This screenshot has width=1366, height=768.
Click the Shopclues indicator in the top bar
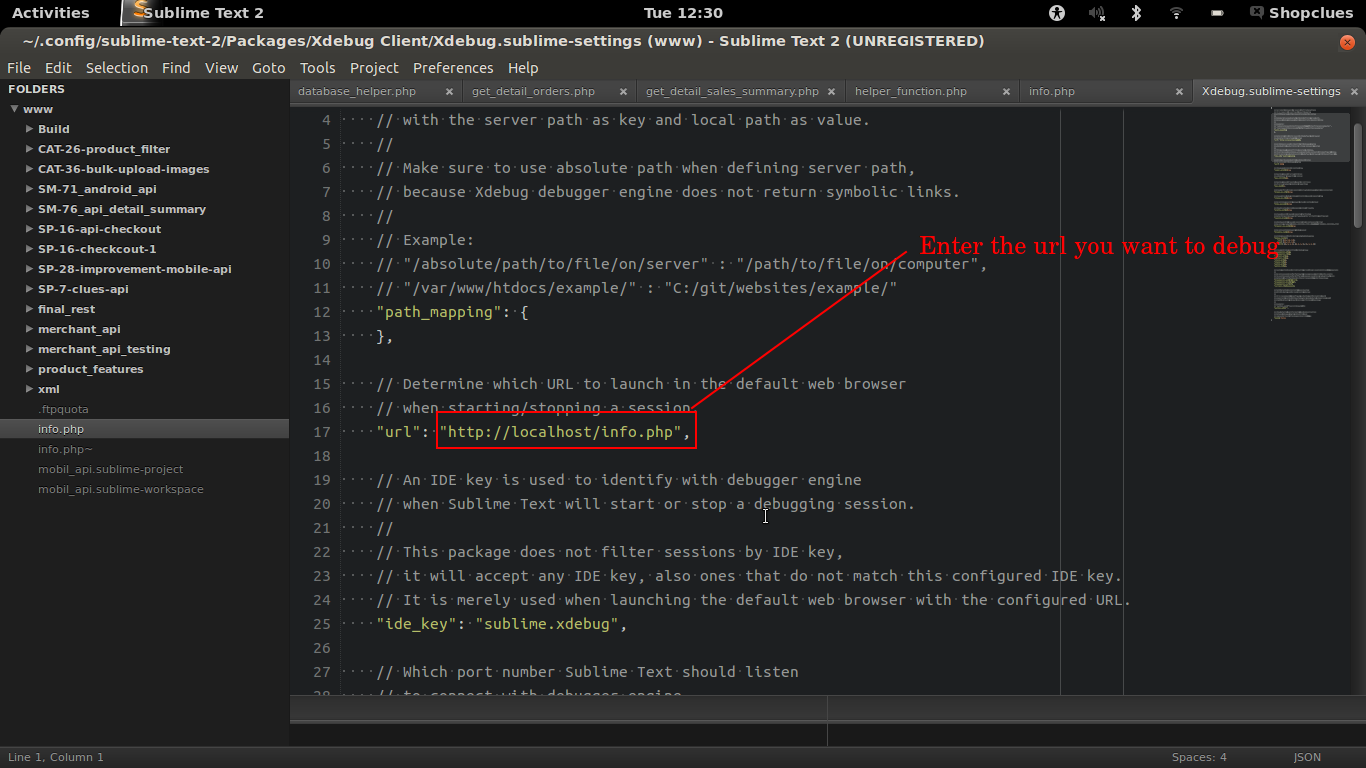click(x=1300, y=13)
